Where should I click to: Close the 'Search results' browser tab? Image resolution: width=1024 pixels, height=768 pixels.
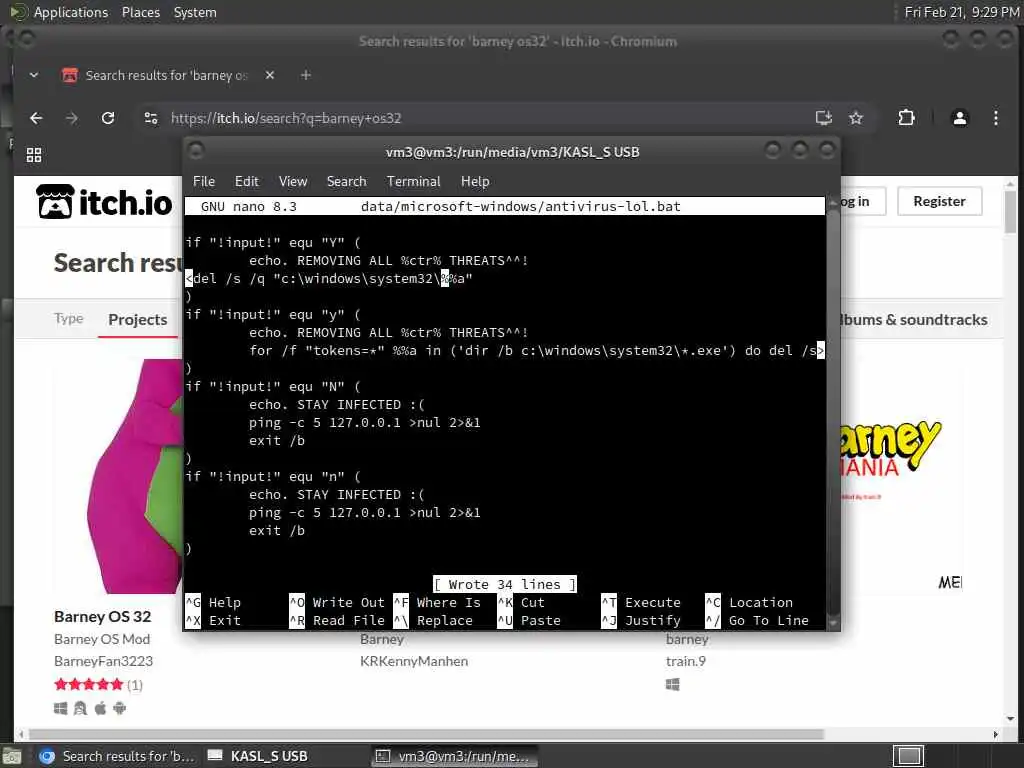(x=270, y=75)
